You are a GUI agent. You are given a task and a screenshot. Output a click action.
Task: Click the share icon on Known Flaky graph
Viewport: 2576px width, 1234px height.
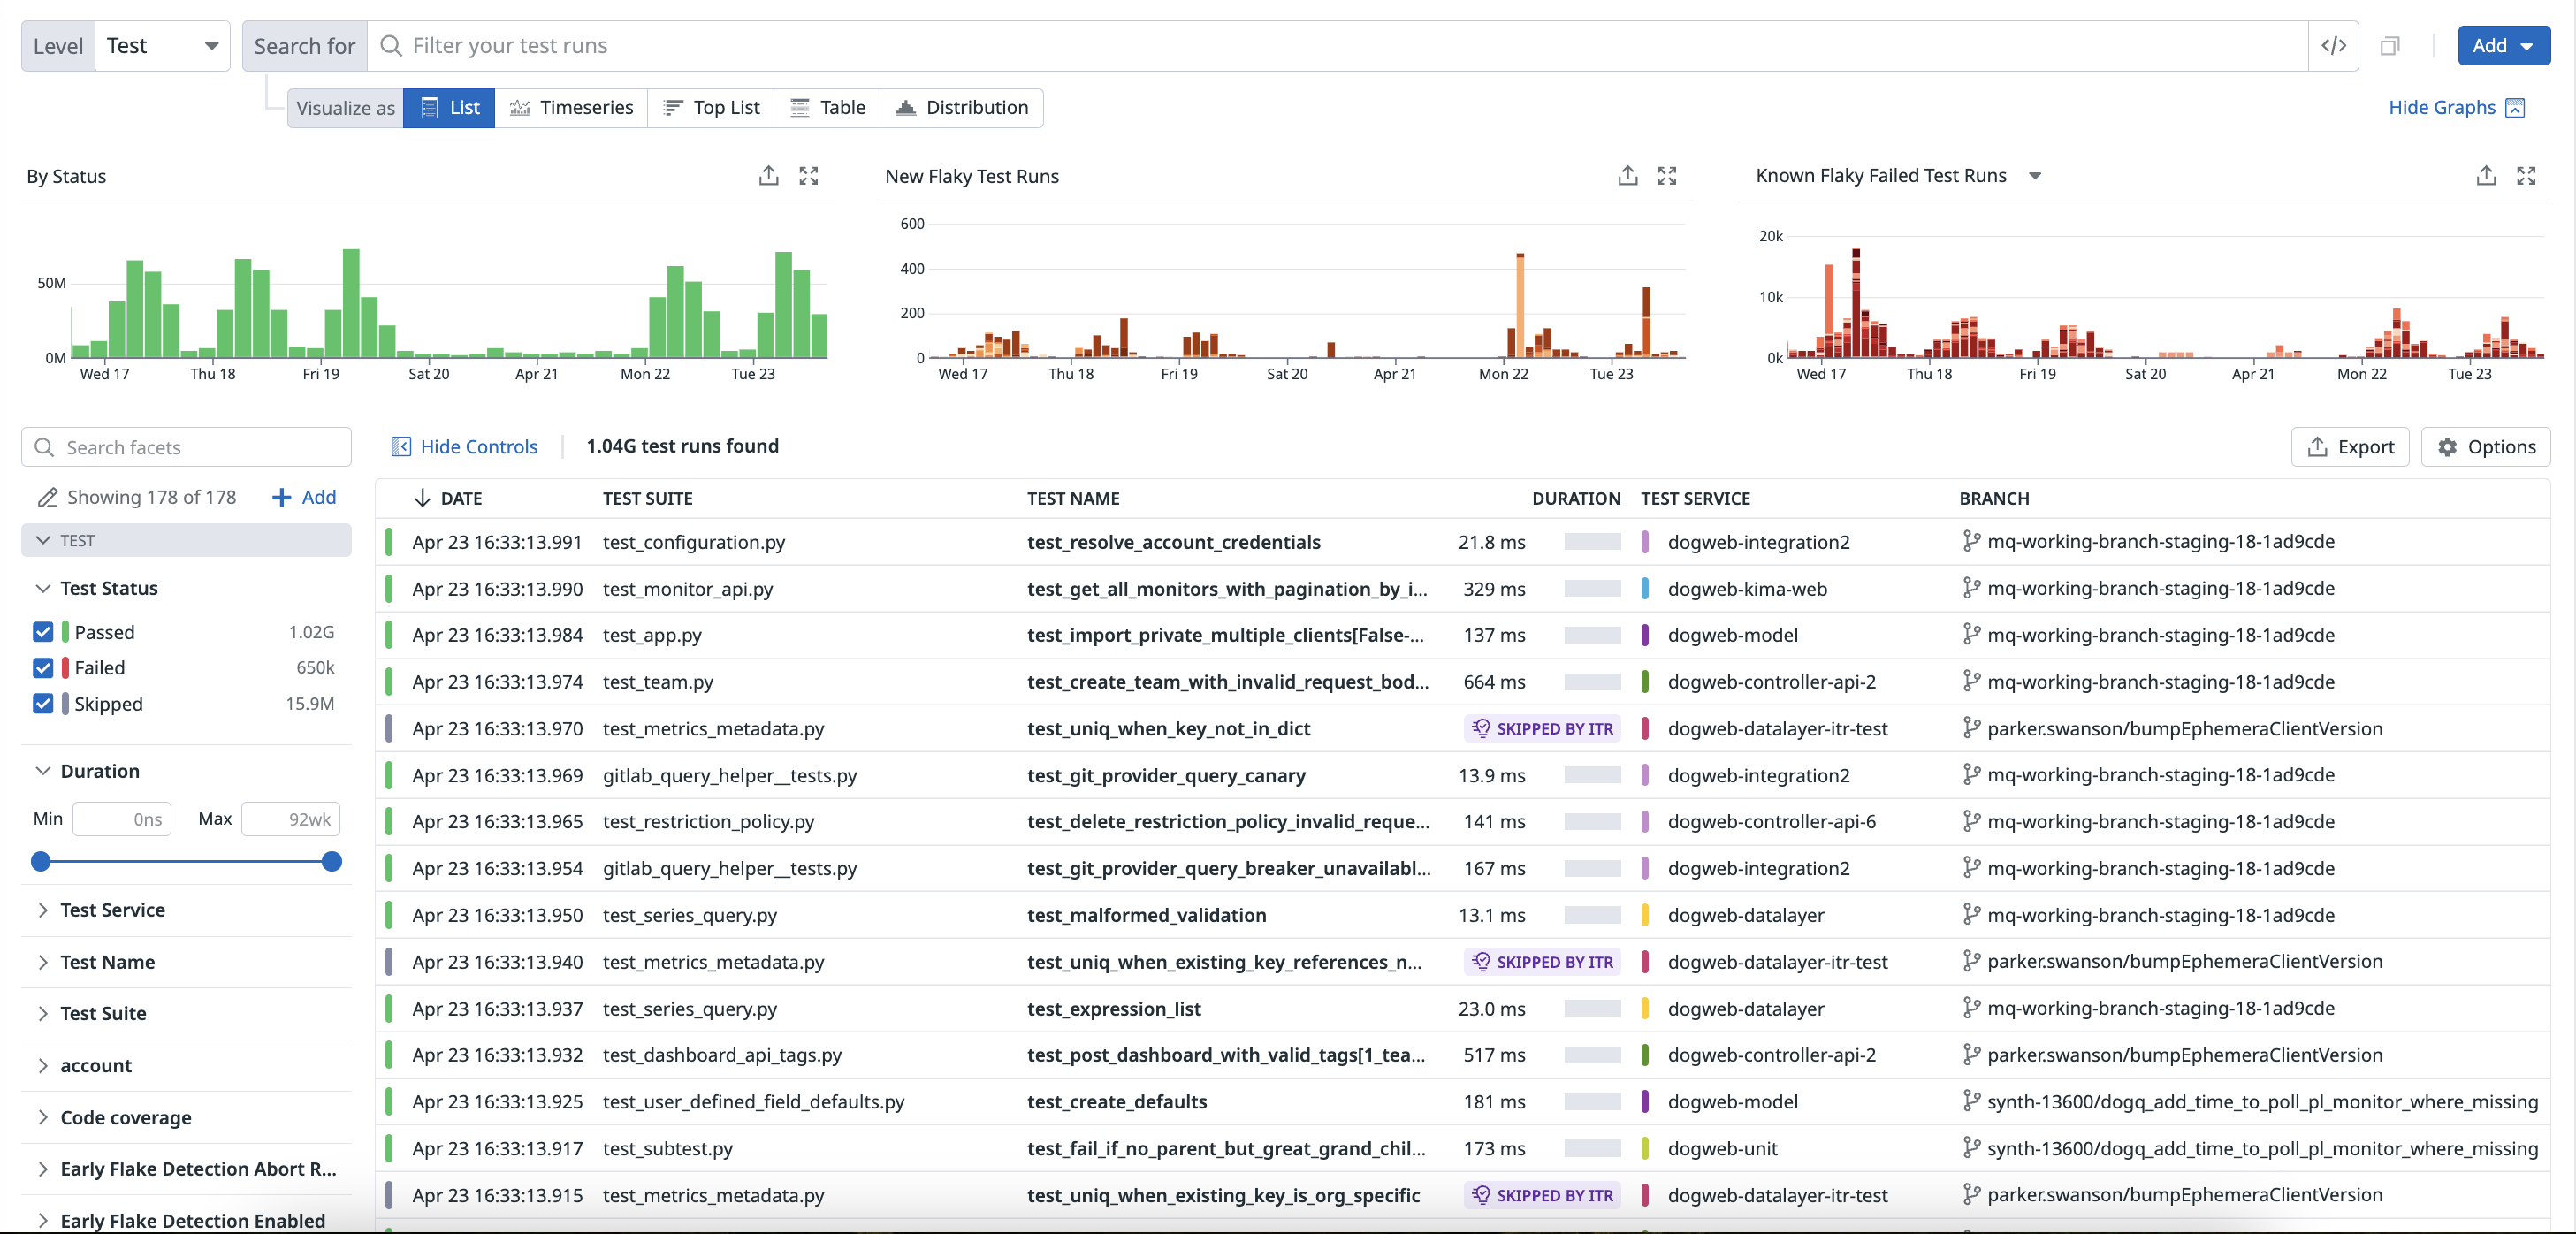[2486, 176]
